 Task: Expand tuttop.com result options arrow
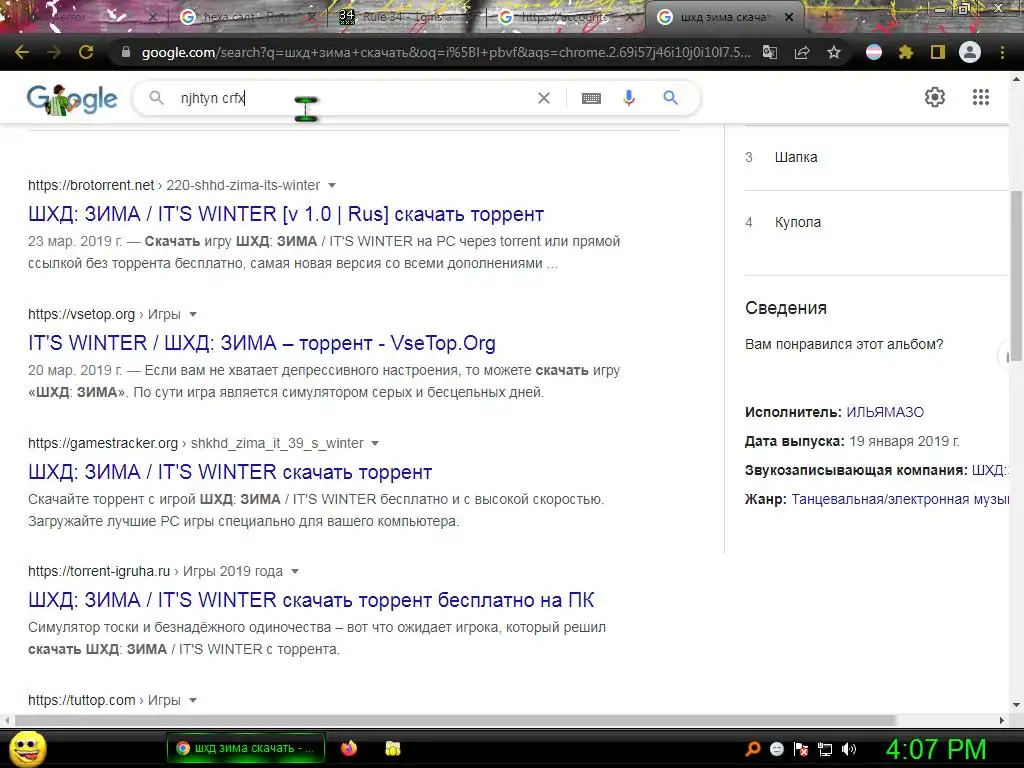pyautogui.click(x=193, y=700)
